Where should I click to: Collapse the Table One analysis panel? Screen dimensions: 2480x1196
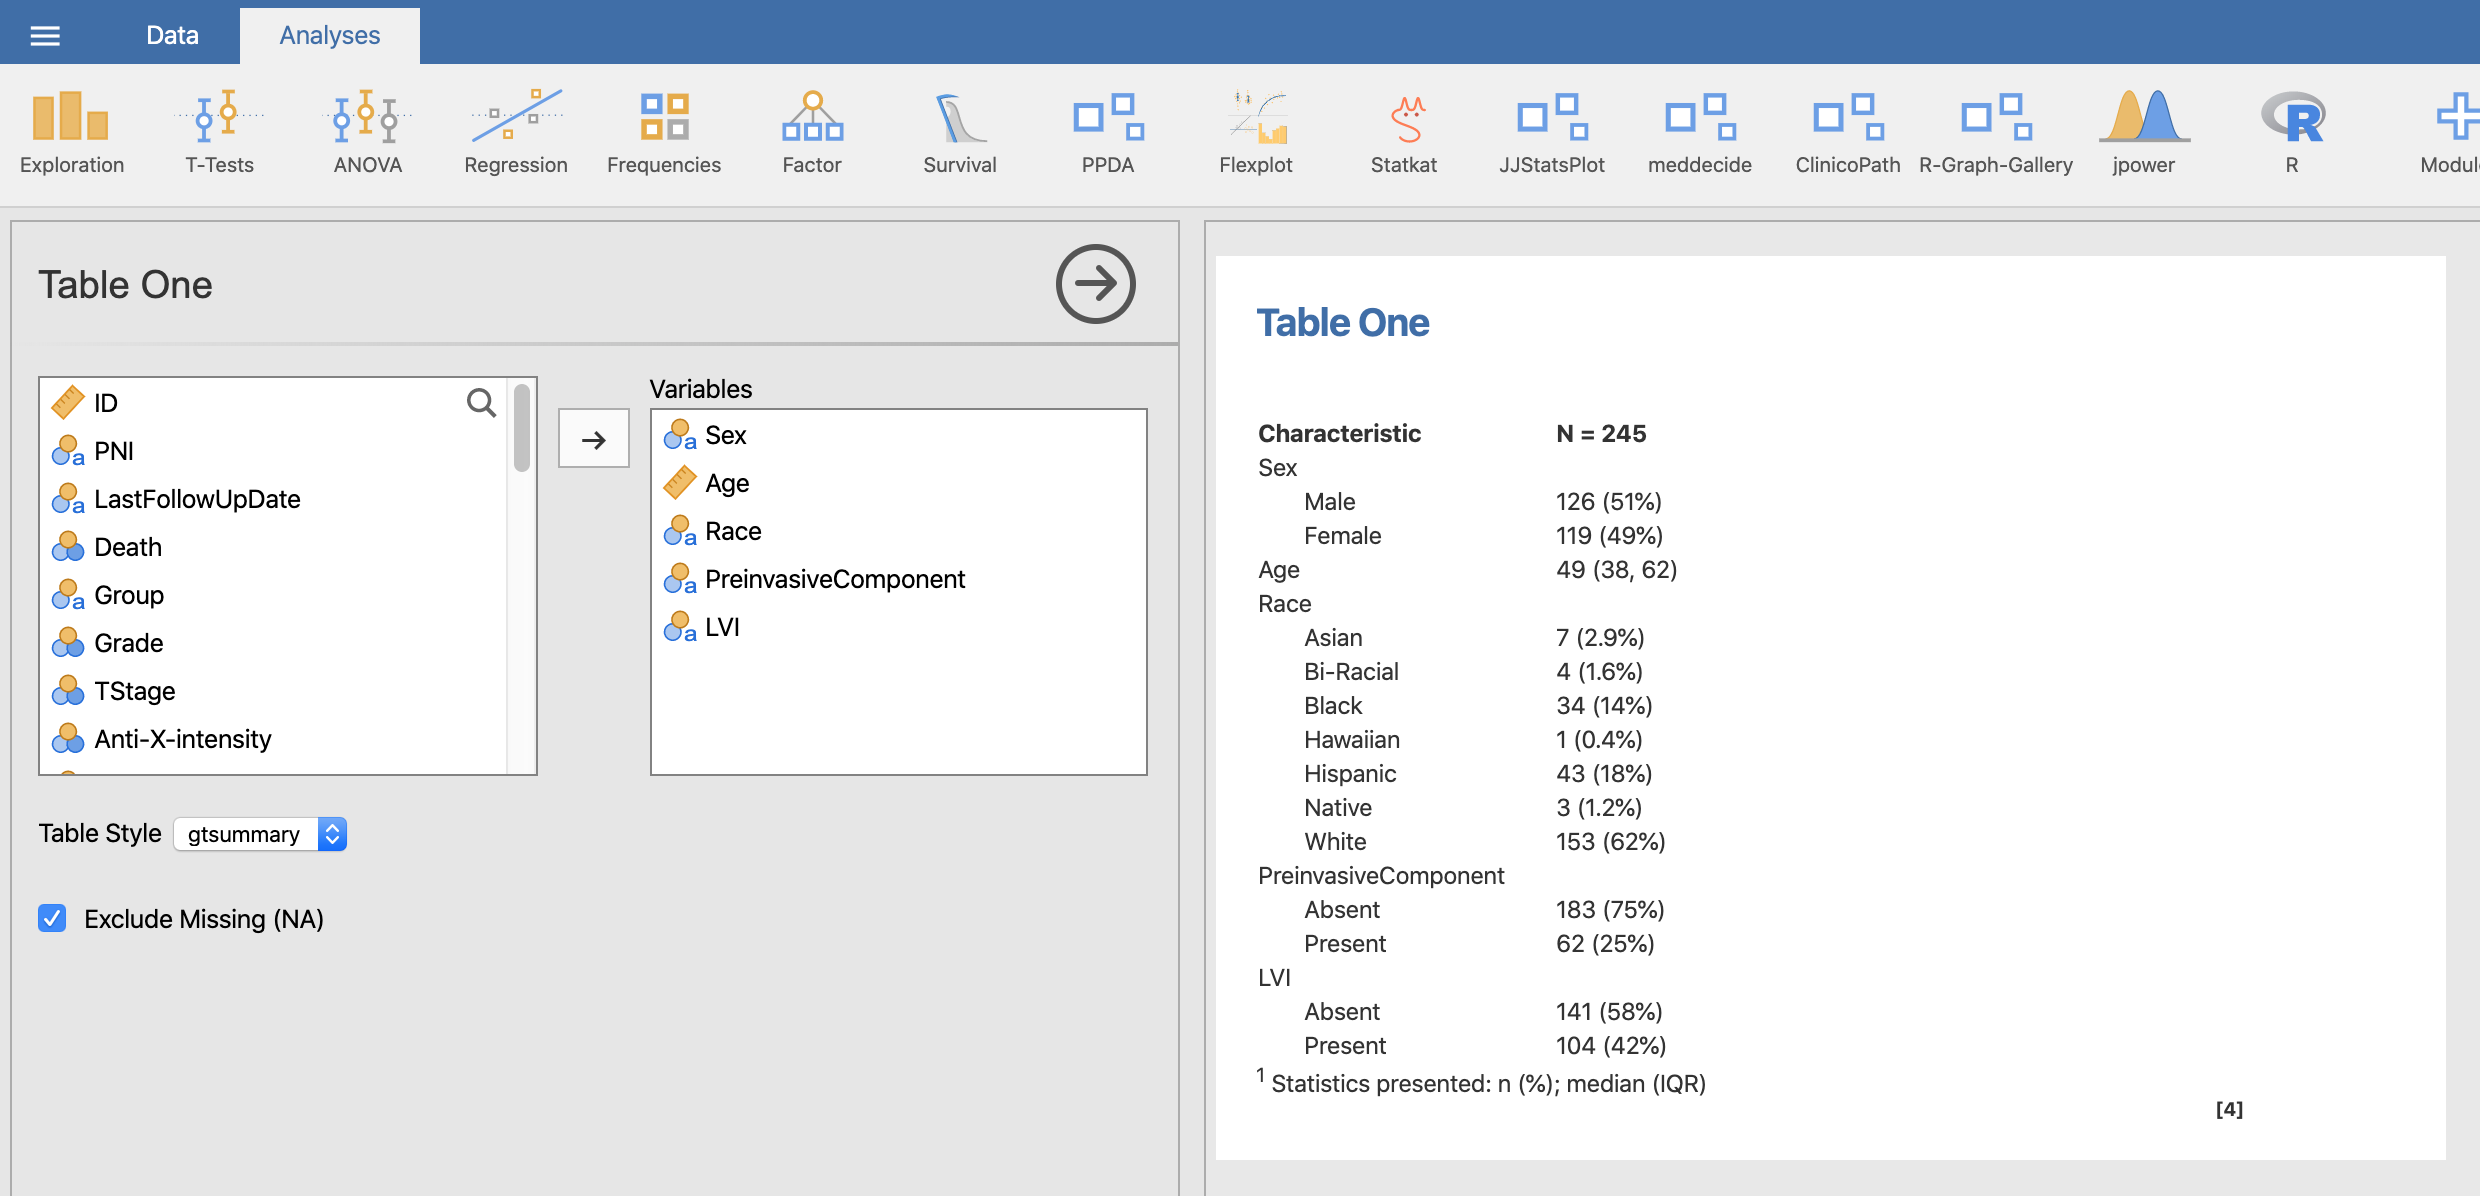click(1095, 284)
